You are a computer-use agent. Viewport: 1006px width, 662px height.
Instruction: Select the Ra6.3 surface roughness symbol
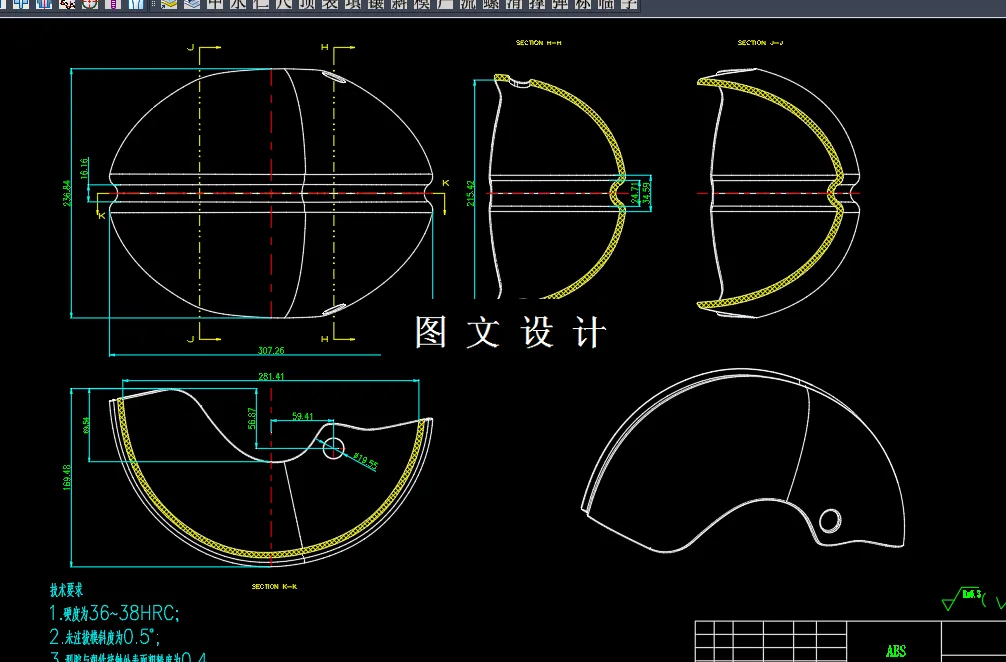[x=962, y=598]
